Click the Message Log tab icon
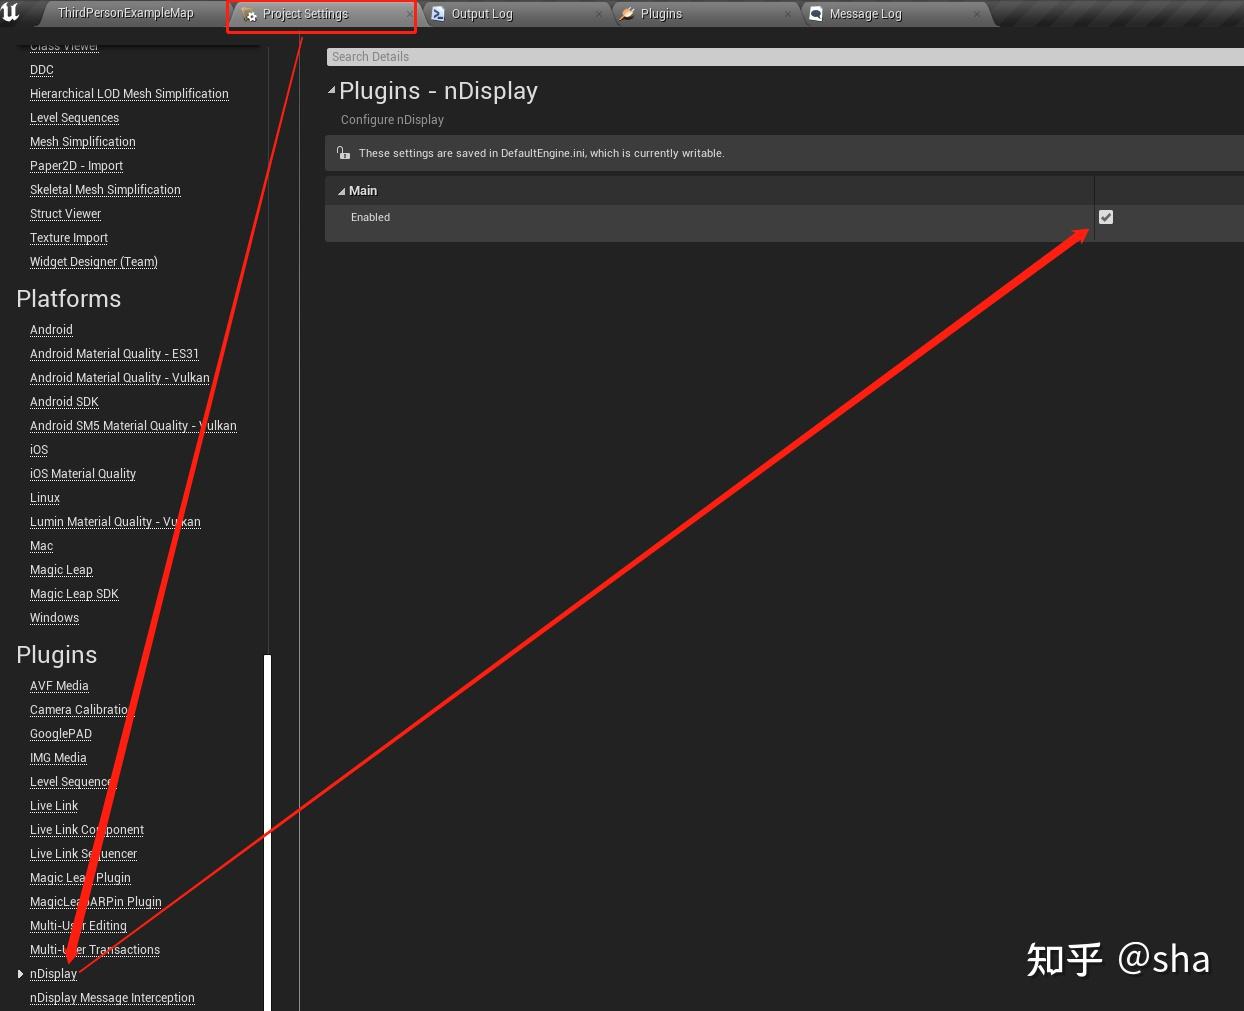This screenshot has height=1011, width=1244. [x=816, y=14]
